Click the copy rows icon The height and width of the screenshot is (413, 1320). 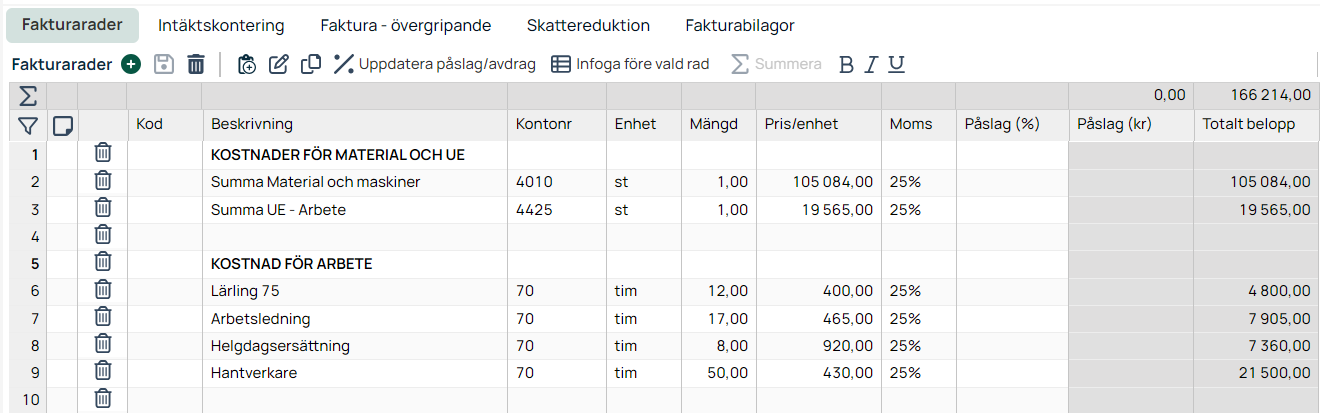pos(311,64)
